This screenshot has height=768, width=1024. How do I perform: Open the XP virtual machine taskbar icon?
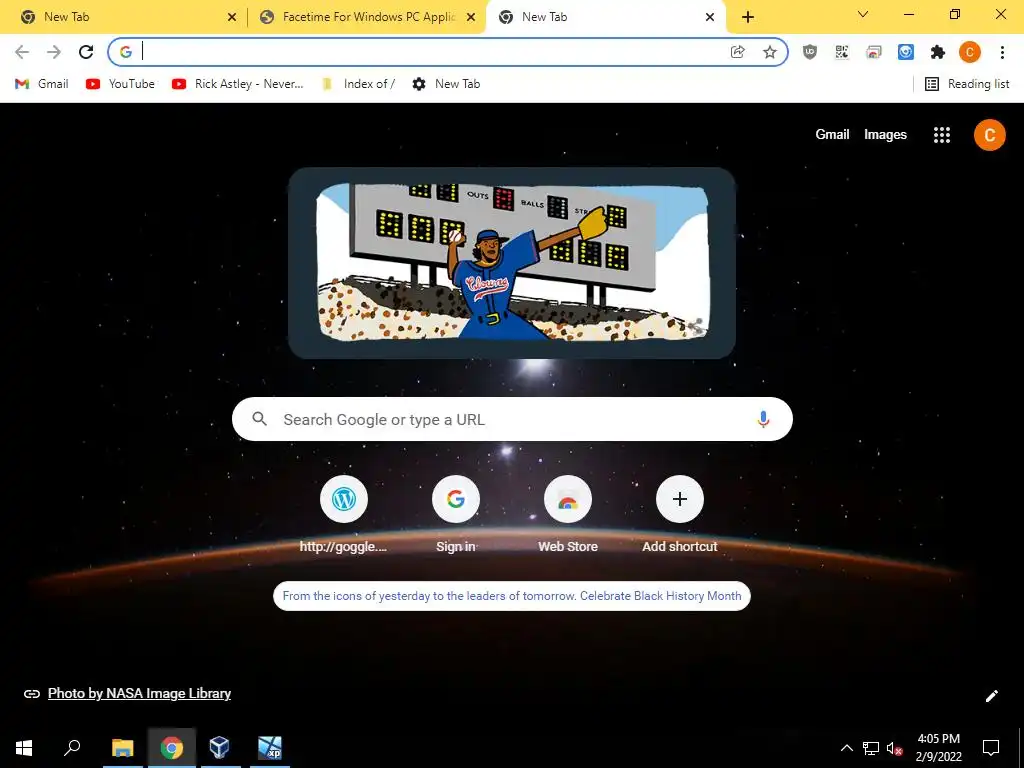pos(270,748)
